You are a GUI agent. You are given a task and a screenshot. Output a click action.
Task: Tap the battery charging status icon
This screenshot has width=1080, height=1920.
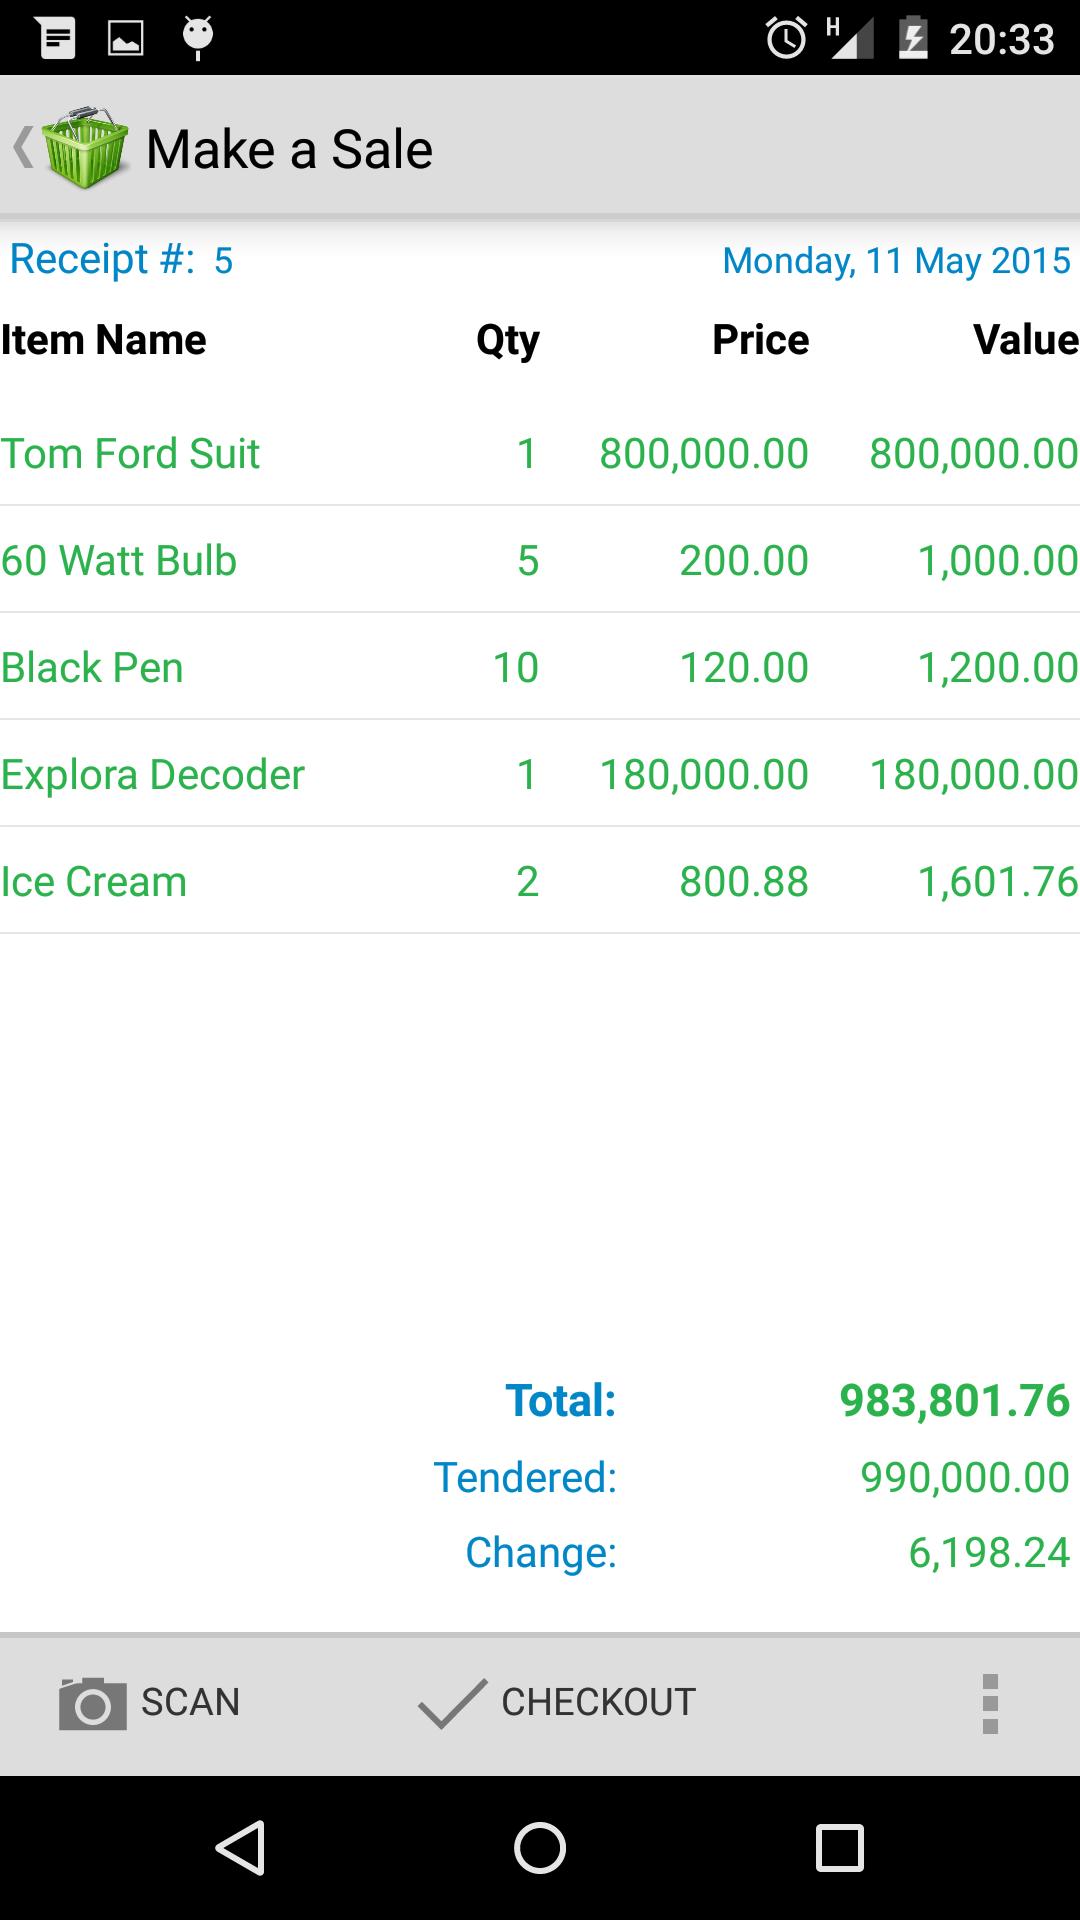[912, 39]
